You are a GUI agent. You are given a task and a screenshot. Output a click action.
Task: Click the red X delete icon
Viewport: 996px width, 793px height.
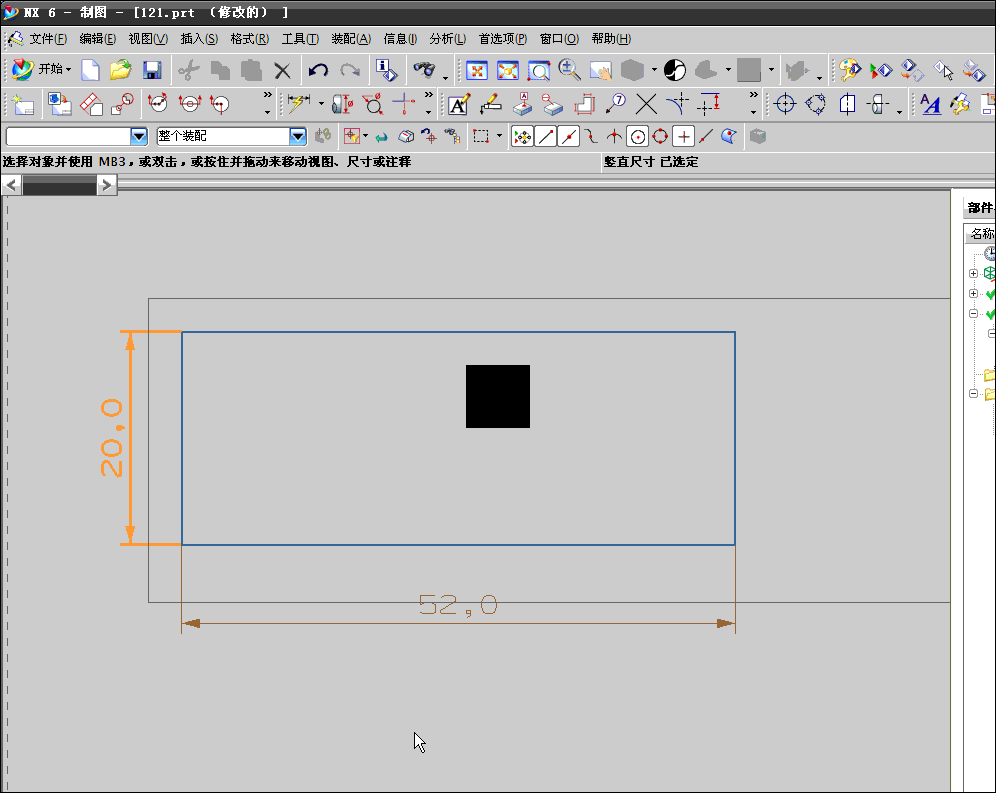click(280, 69)
